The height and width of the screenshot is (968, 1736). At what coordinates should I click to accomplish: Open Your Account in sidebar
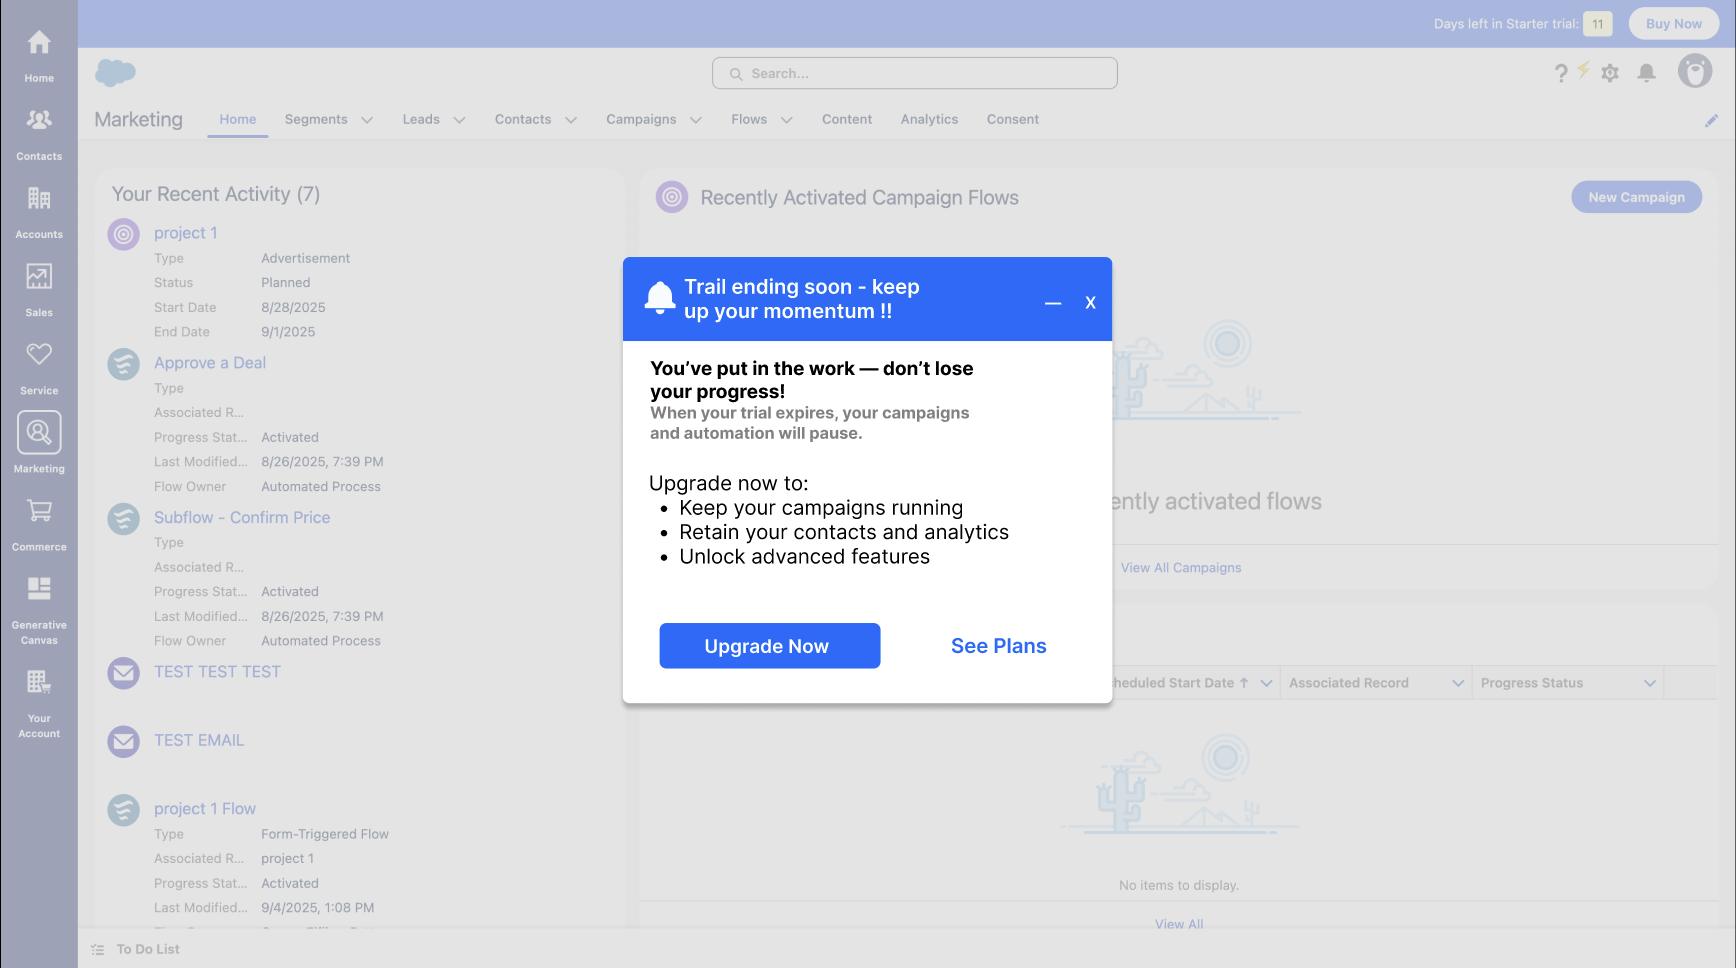39,702
